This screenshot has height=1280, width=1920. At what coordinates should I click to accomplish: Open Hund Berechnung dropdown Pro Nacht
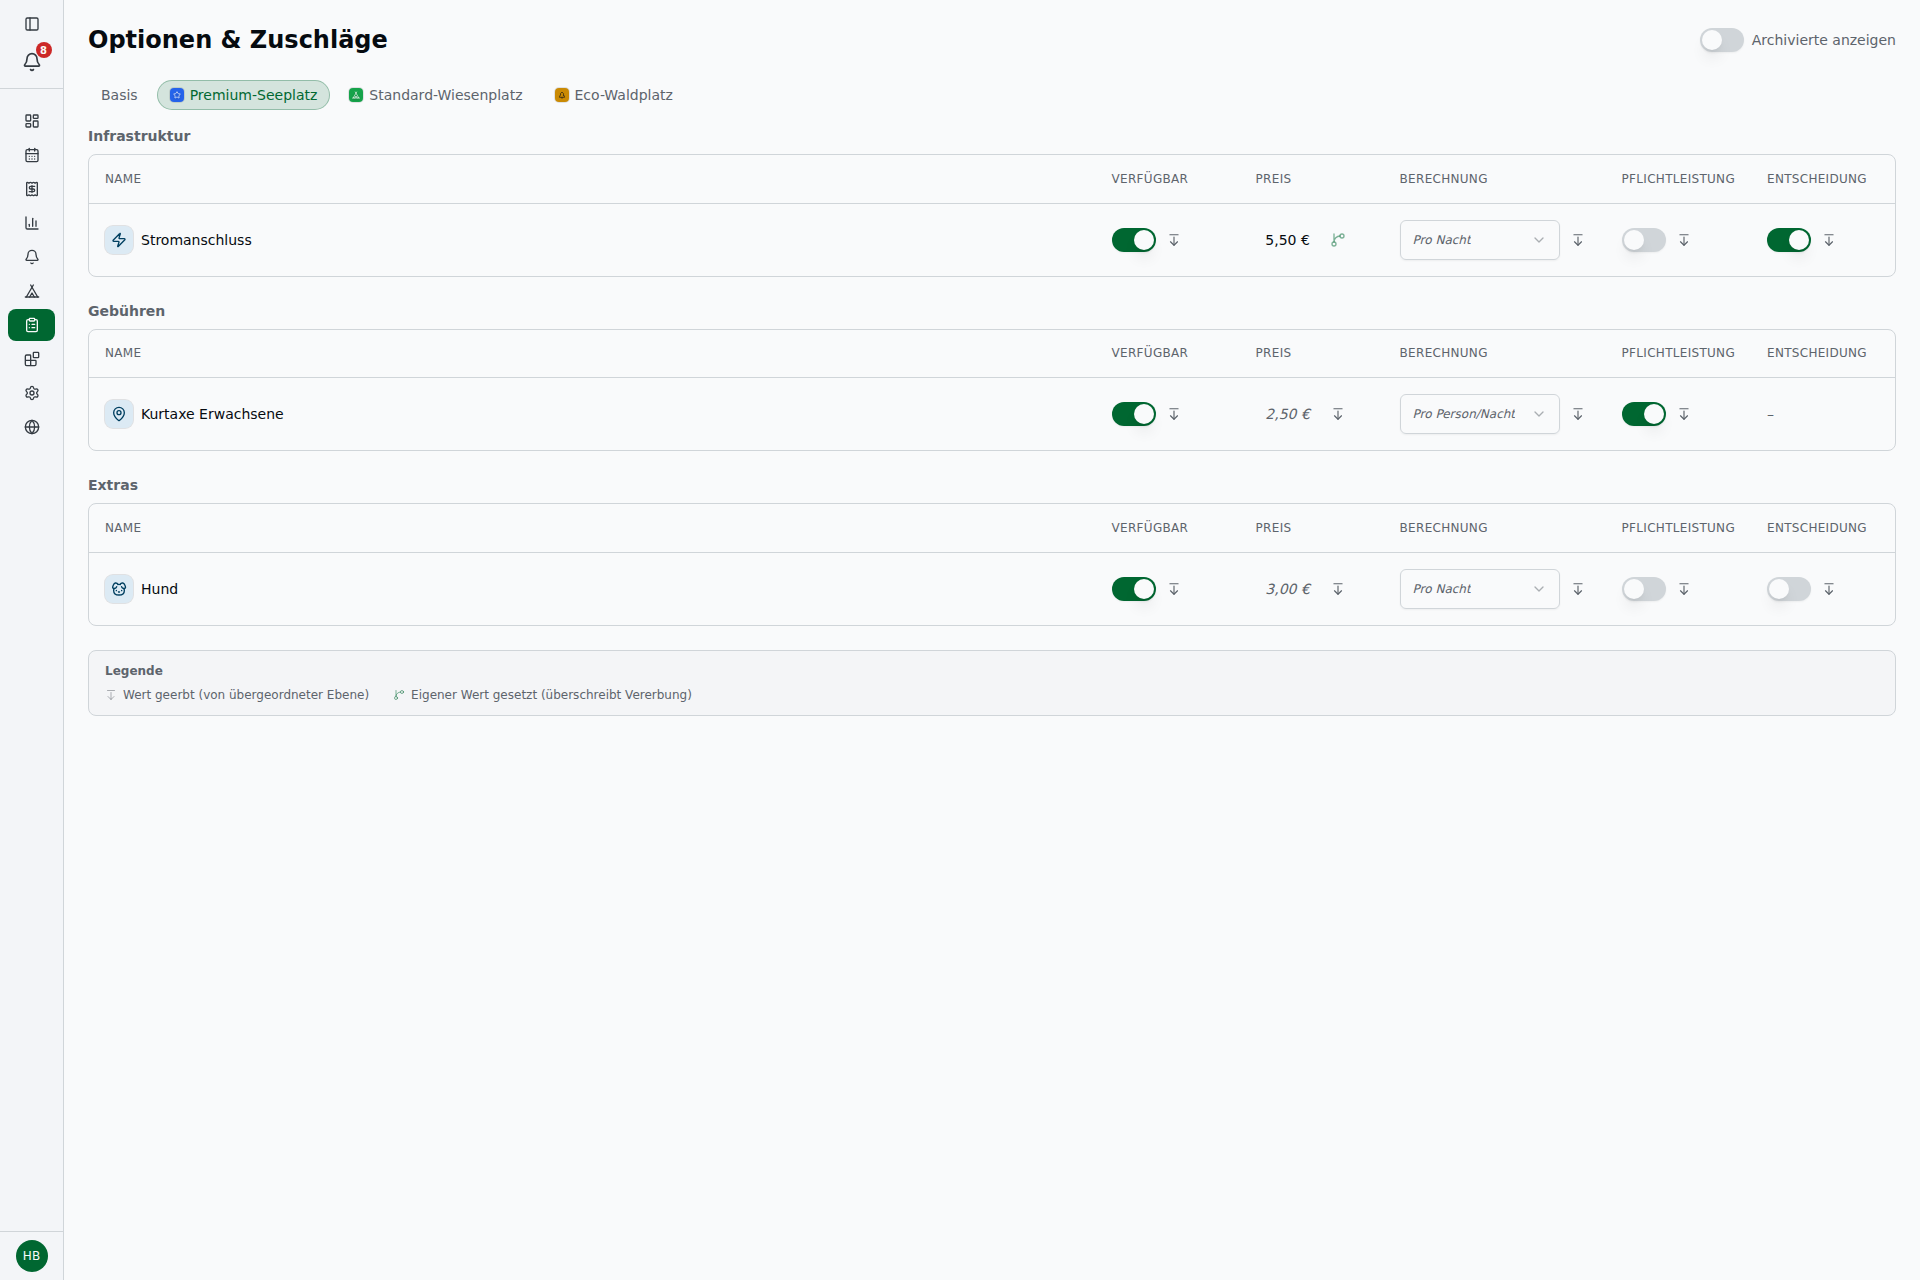tap(1479, 589)
